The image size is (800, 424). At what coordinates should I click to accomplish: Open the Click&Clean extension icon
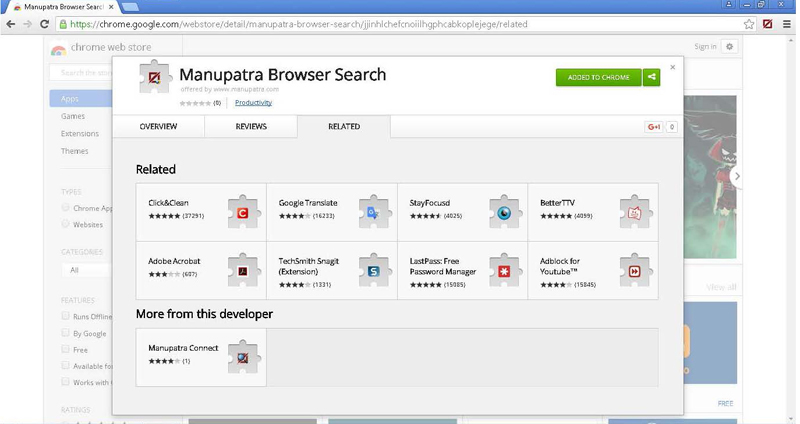pyautogui.click(x=243, y=212)
